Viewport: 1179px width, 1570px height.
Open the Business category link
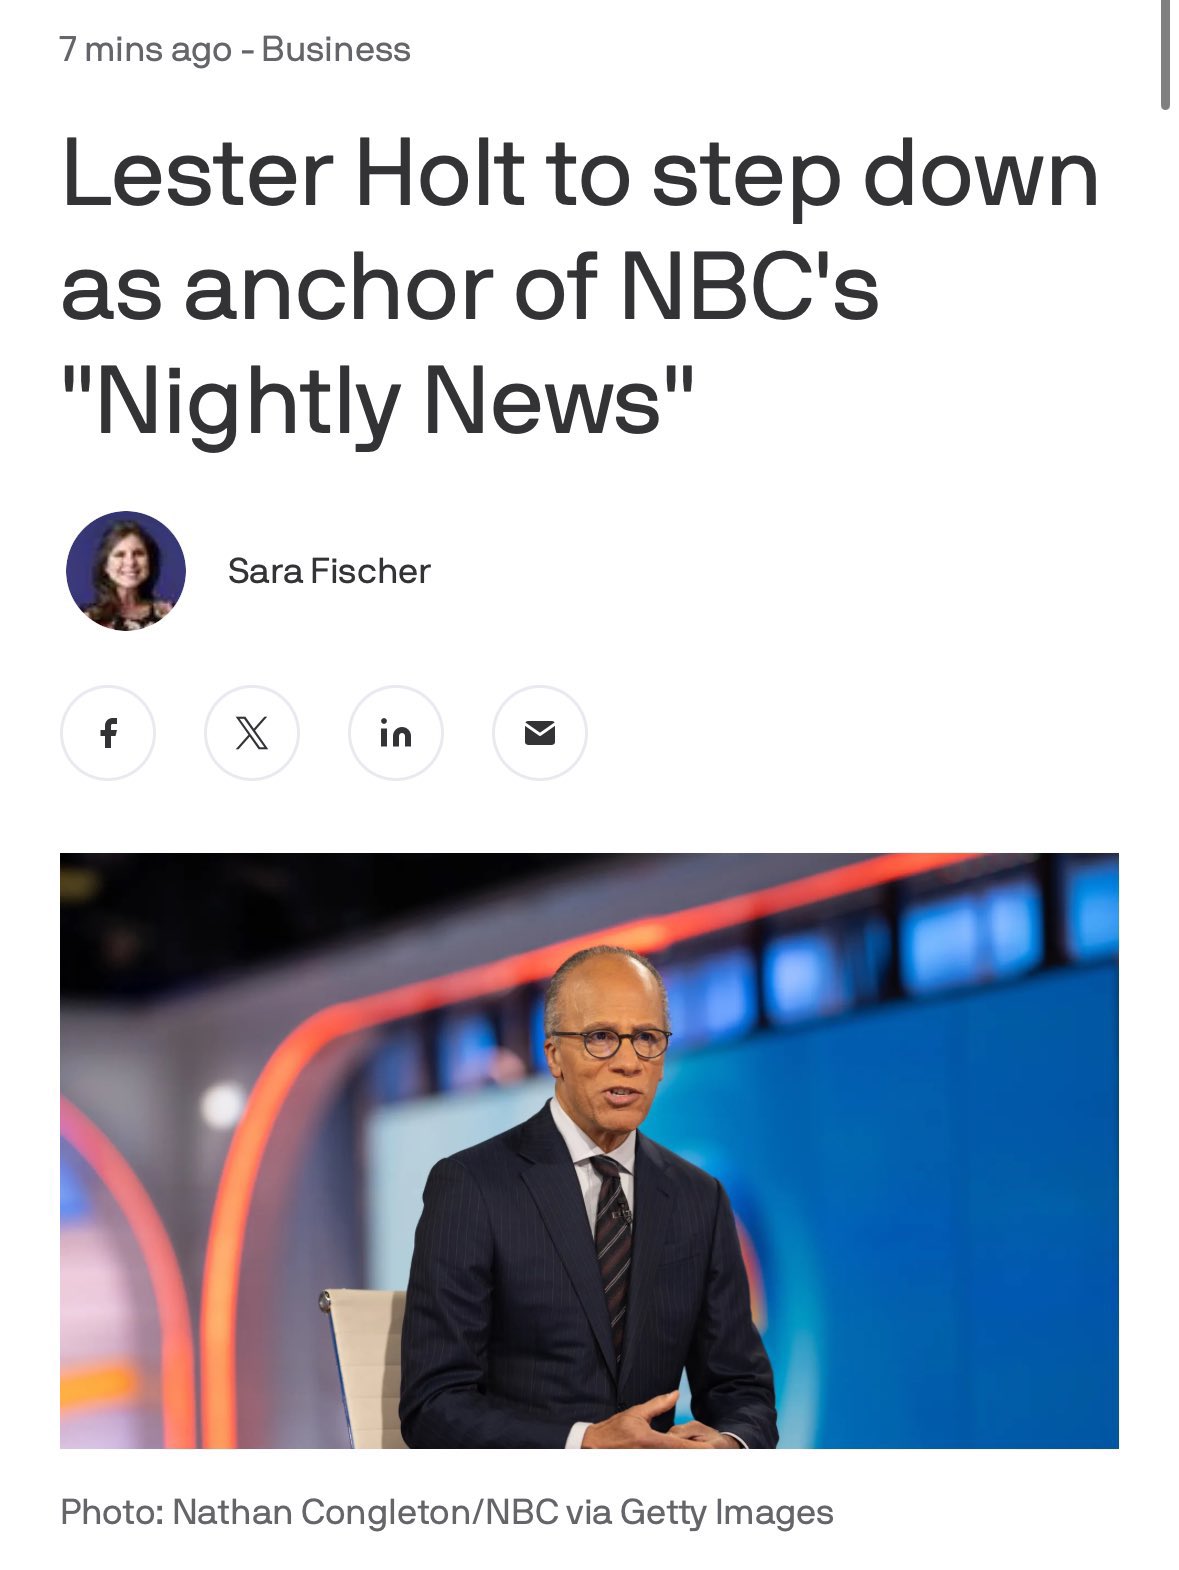tap(336, 49)
